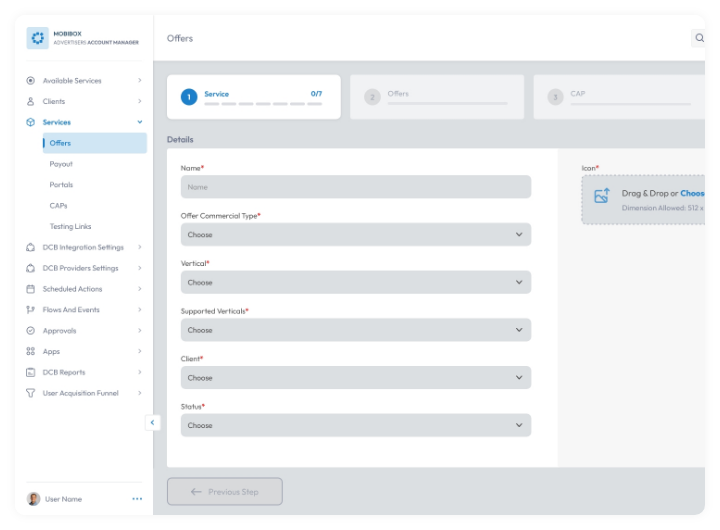Click the Mobibox logo icon

pyautogui.click(x=37, y=38)
